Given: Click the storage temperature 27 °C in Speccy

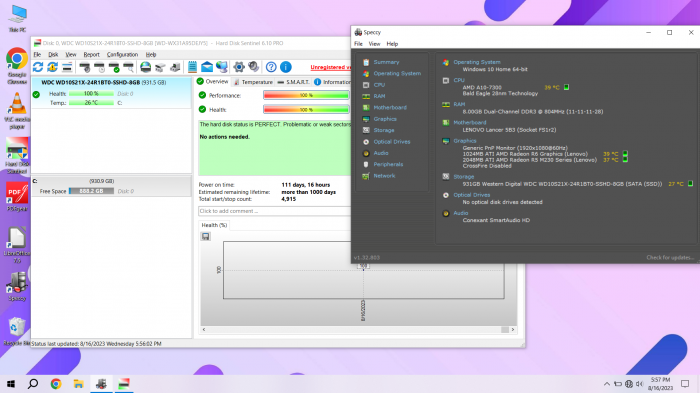Looking at the screenshot, I should [x=675, y=184].
